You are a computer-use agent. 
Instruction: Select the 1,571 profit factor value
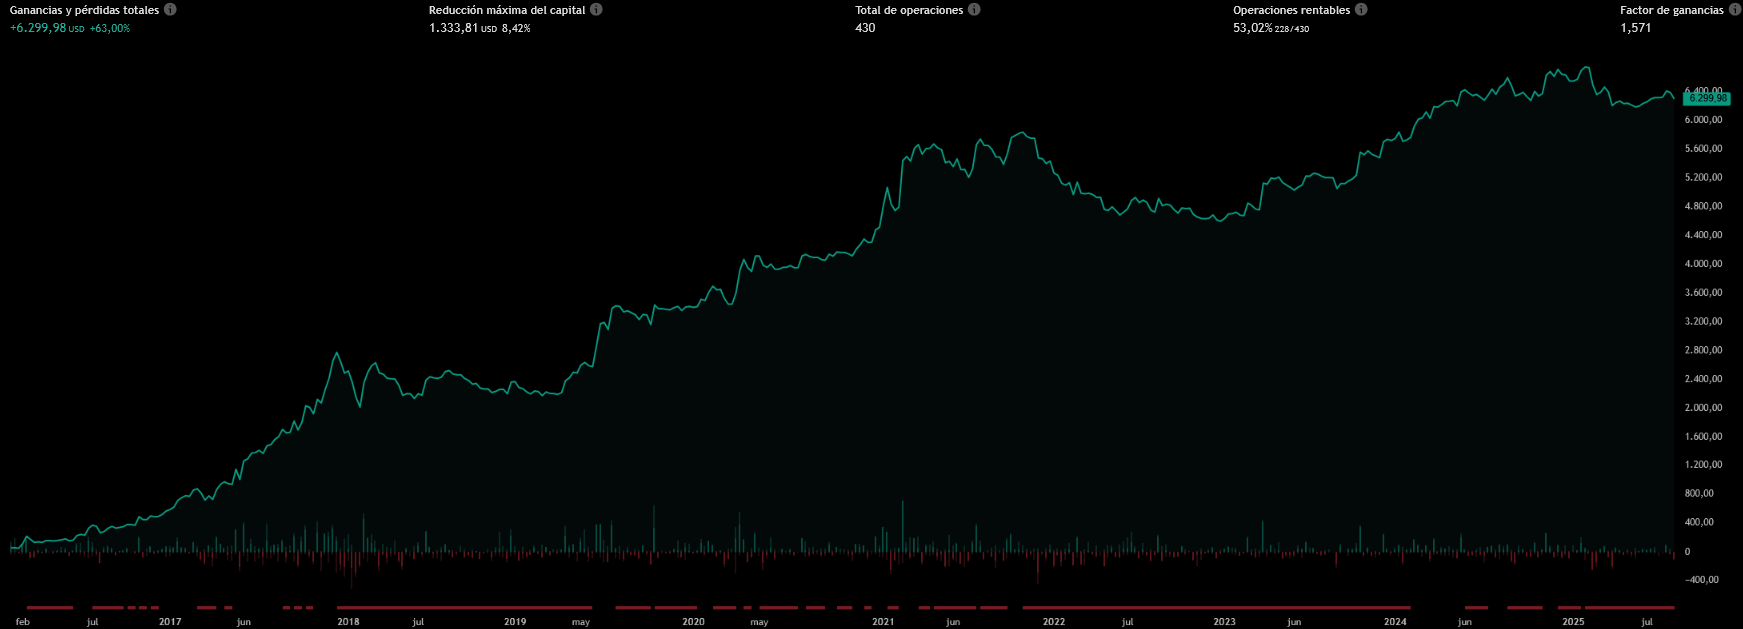tap(1635, 28)
